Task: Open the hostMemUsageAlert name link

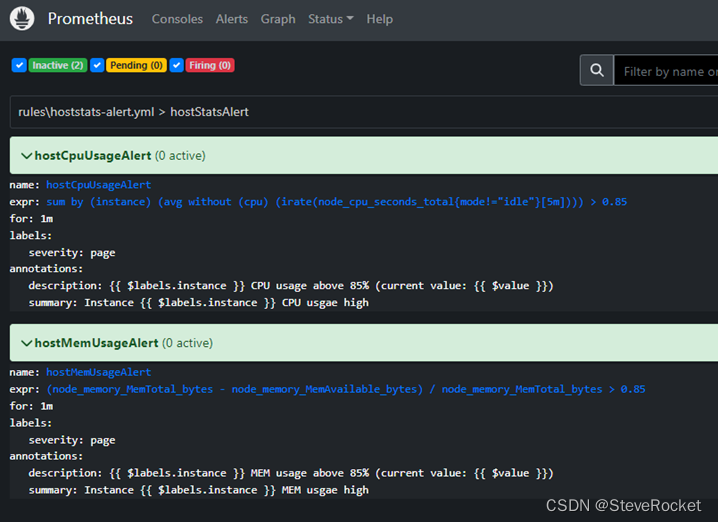Action: (x=98, y=372)
